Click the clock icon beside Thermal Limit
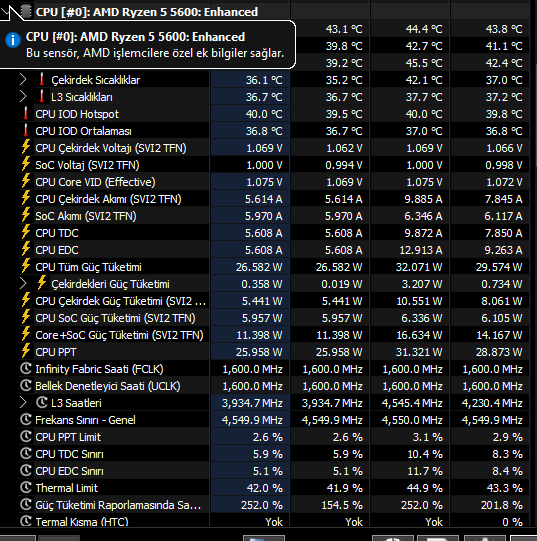This screenshot has height=541, width=537. click(26, 488)
